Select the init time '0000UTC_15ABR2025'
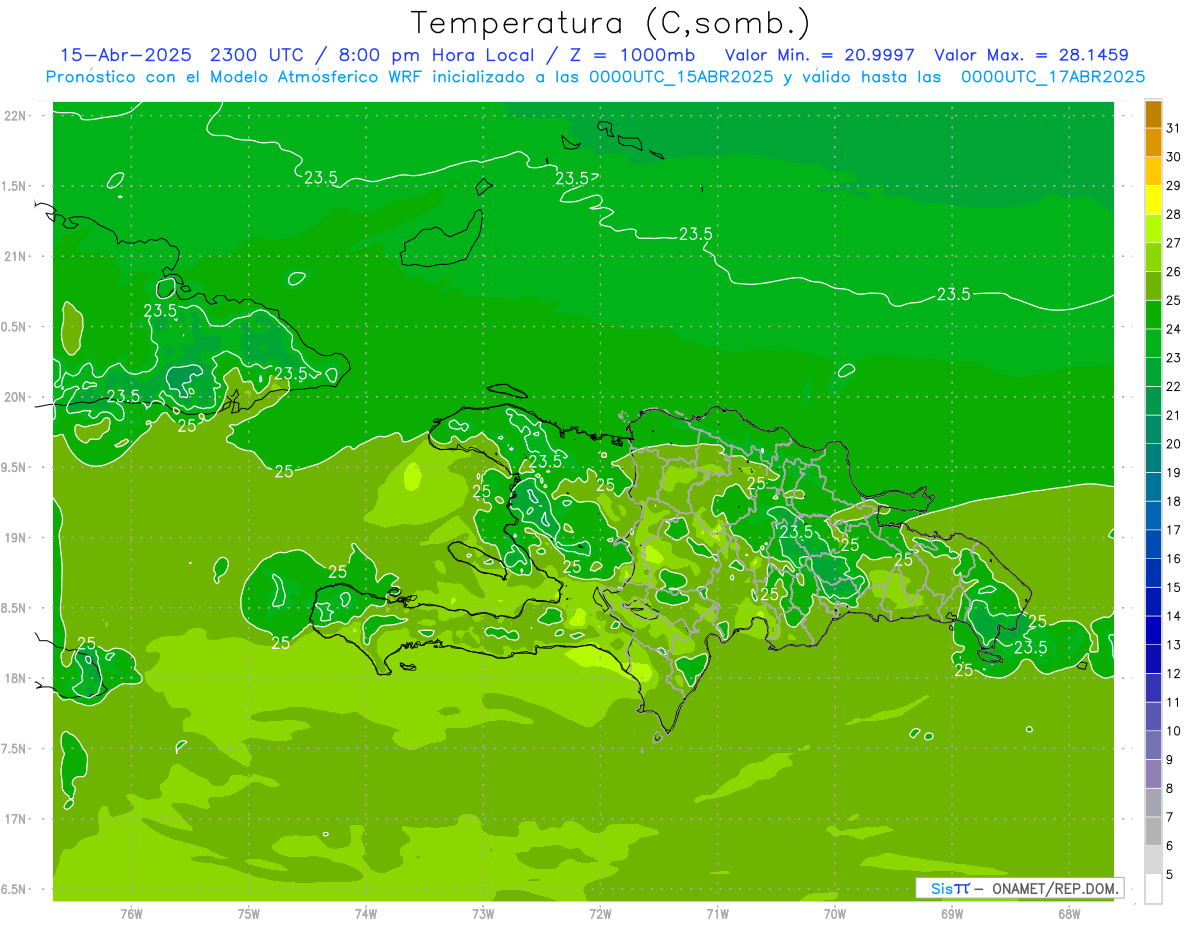 [681, 77]
